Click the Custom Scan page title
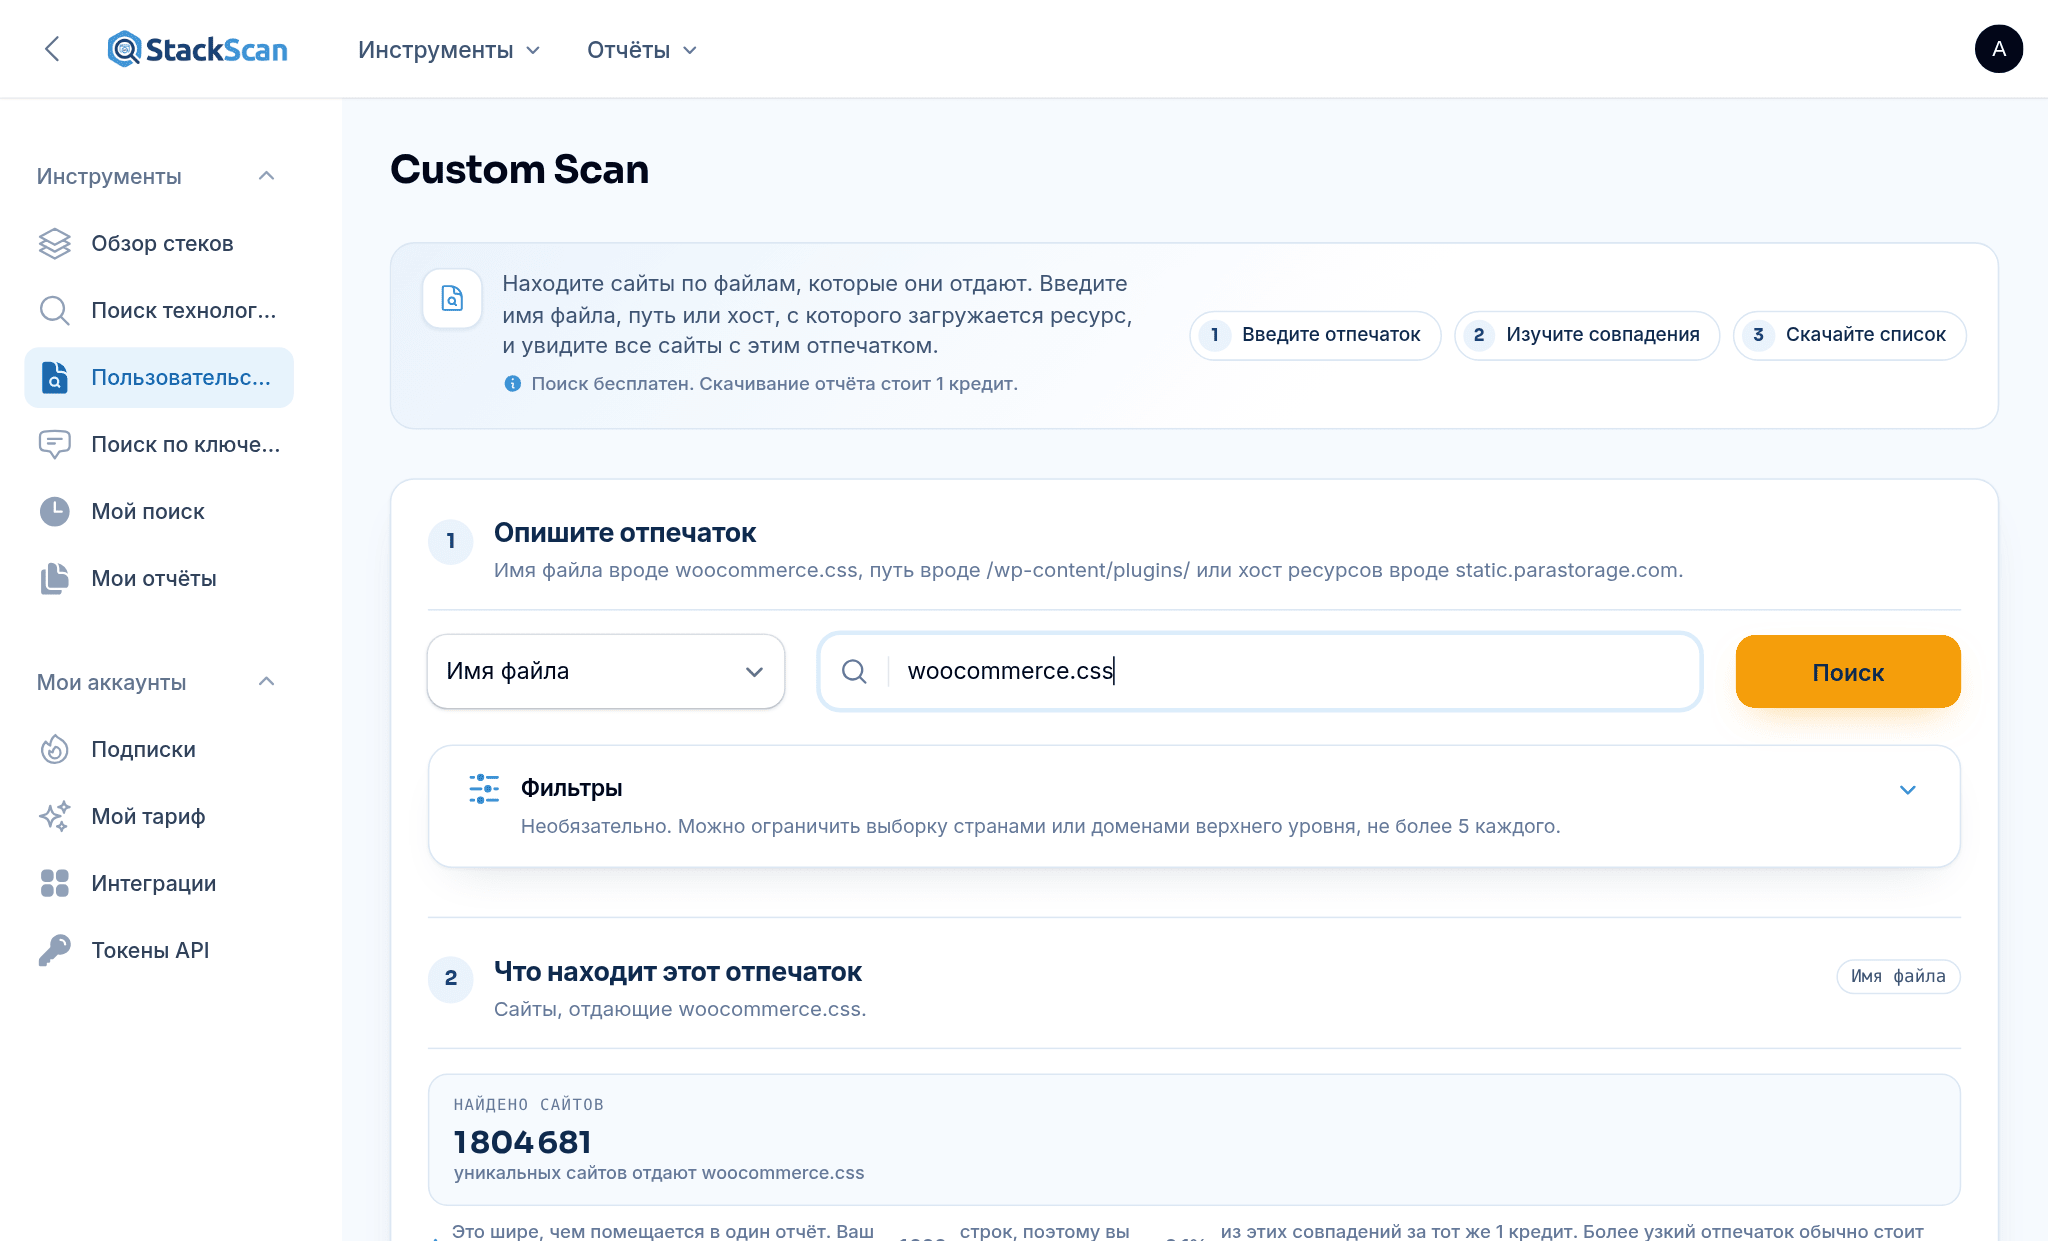 point(520,169)
